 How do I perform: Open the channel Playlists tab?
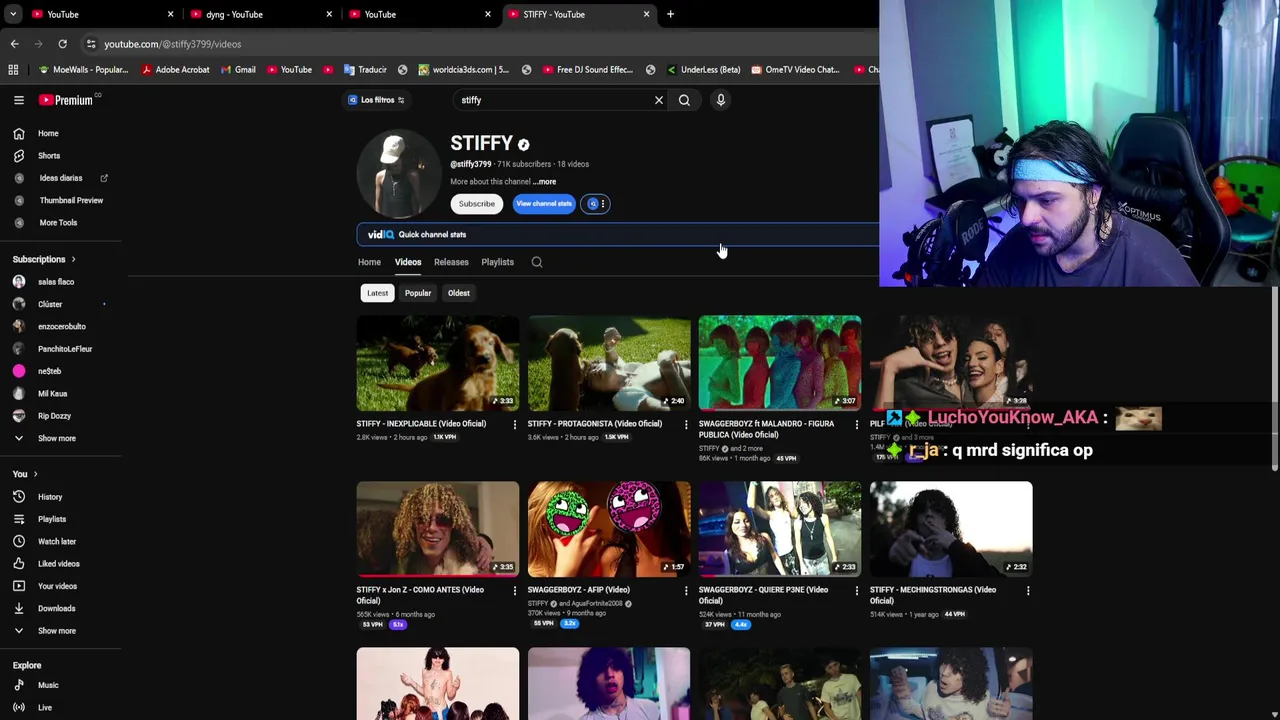tap(497, 262)
